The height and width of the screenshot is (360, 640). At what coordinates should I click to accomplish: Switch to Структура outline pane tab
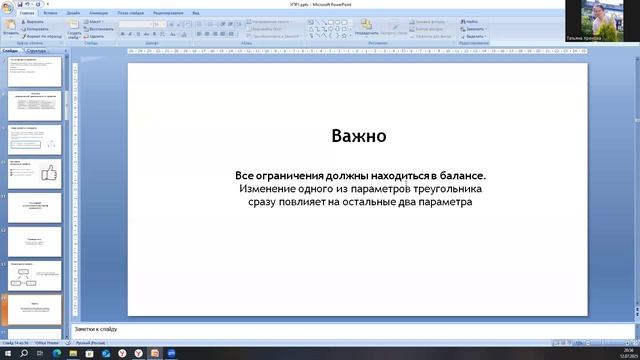(36, 51)
